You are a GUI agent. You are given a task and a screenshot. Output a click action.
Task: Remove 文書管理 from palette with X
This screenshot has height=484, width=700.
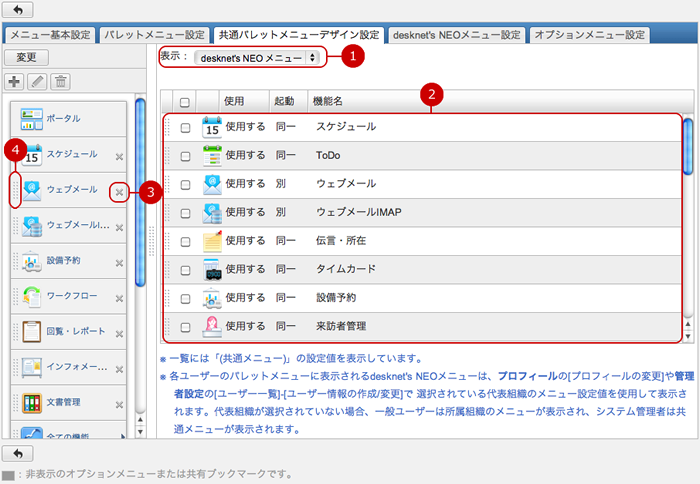(119, 405)
